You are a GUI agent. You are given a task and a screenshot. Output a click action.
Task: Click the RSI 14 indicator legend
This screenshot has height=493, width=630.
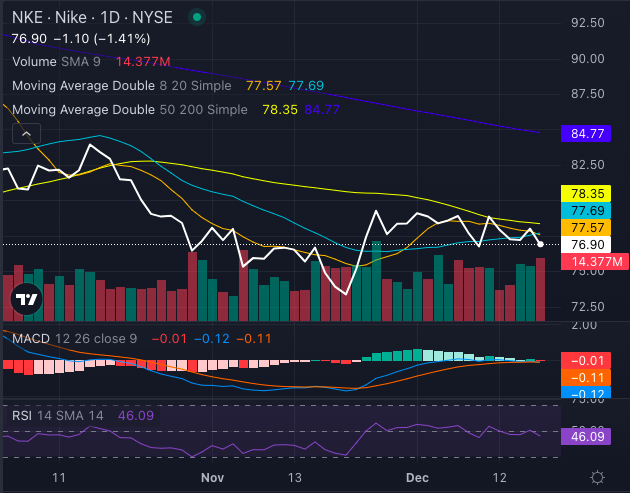(x=55, y=414)
